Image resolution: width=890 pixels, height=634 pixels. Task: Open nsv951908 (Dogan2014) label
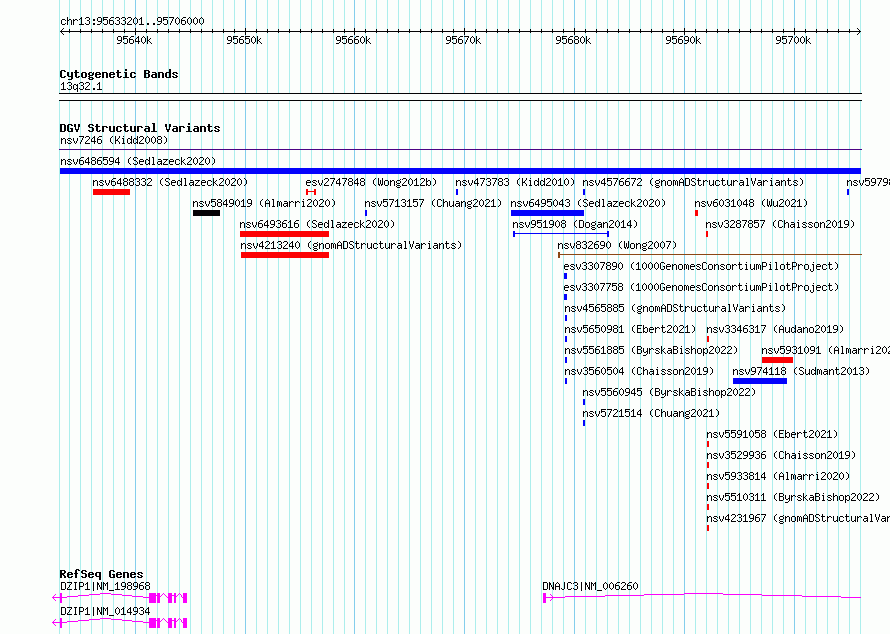[x=575, y=224]
